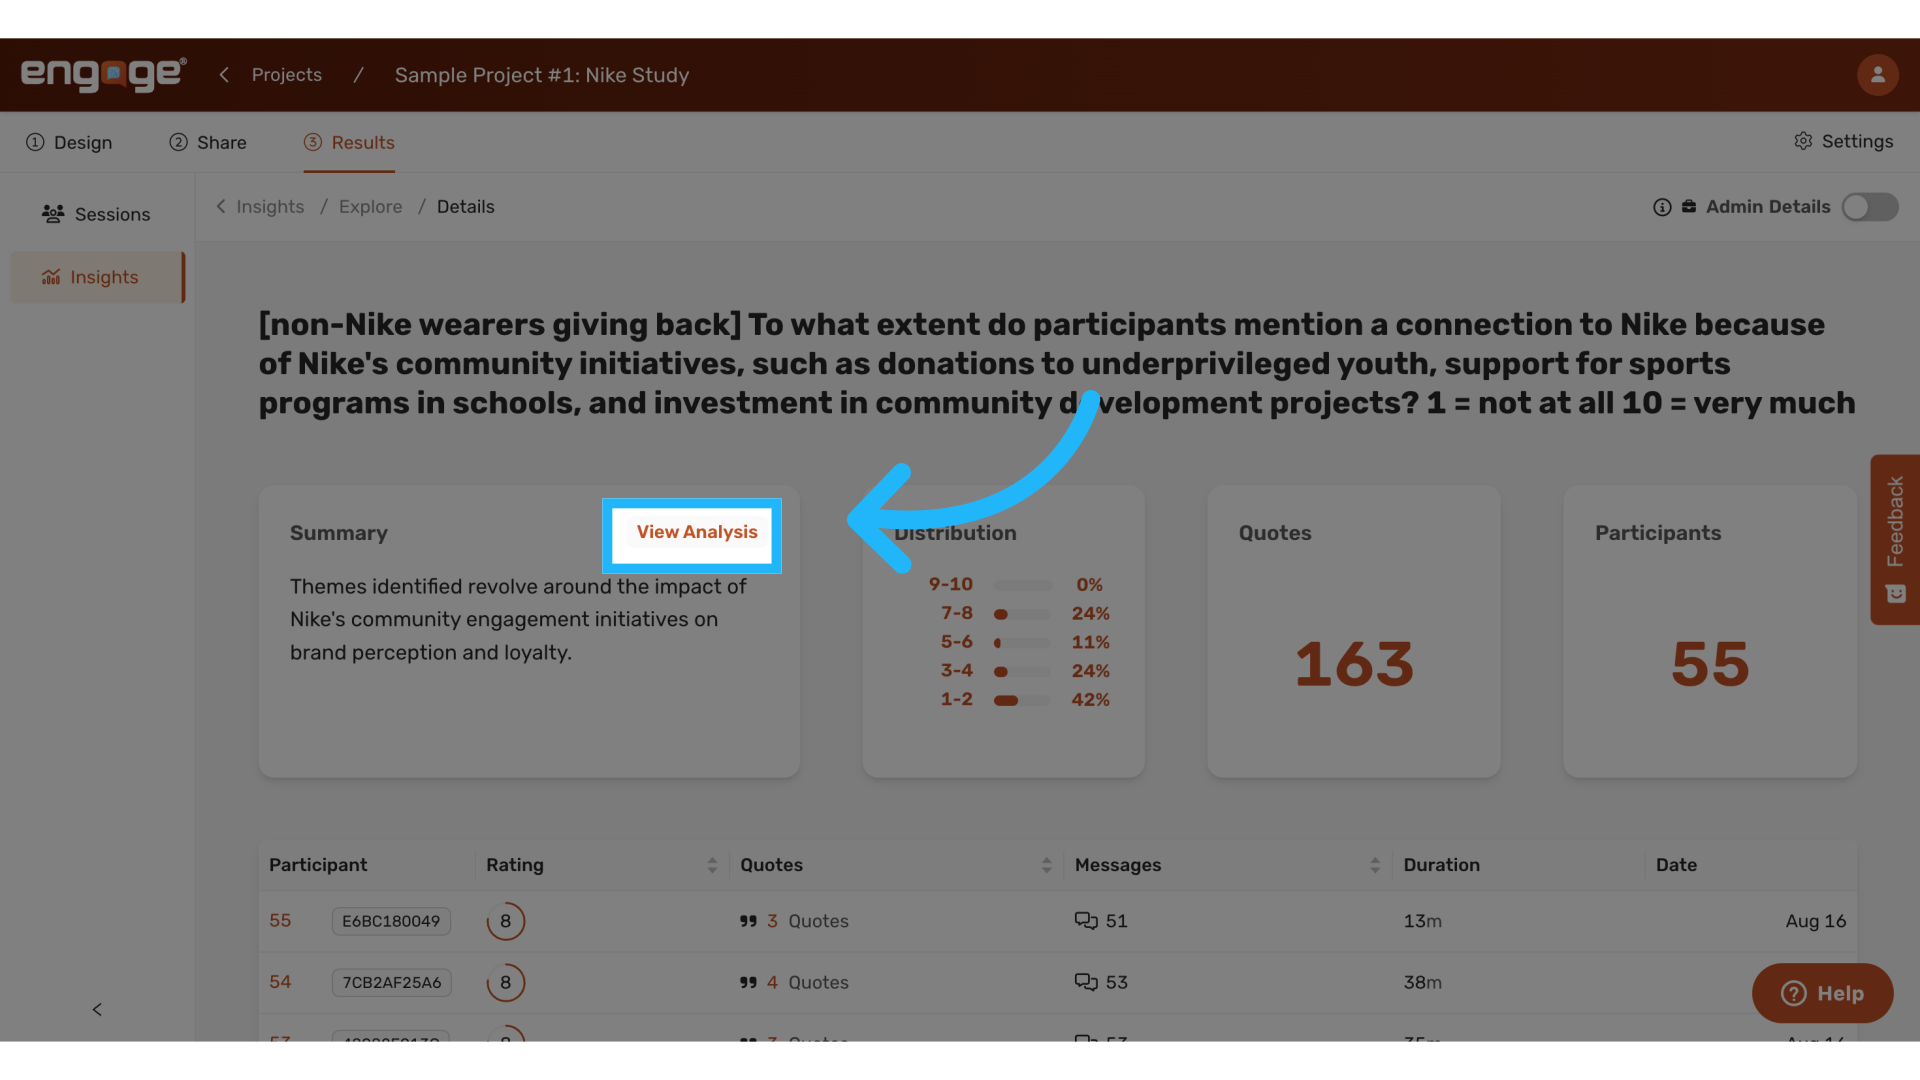Open the Feedback side tab
The image size is (1920, 1080).
click(x=1895, y=540)
